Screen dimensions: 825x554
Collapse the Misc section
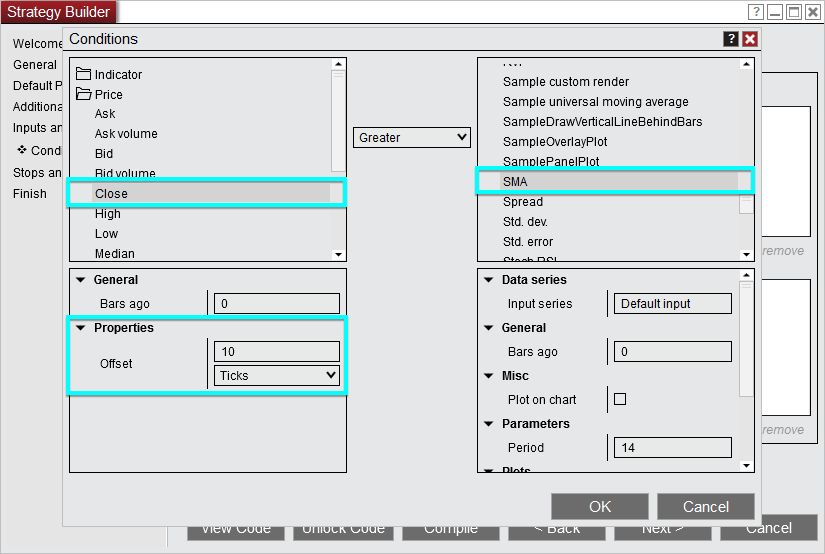pos(489,376)
